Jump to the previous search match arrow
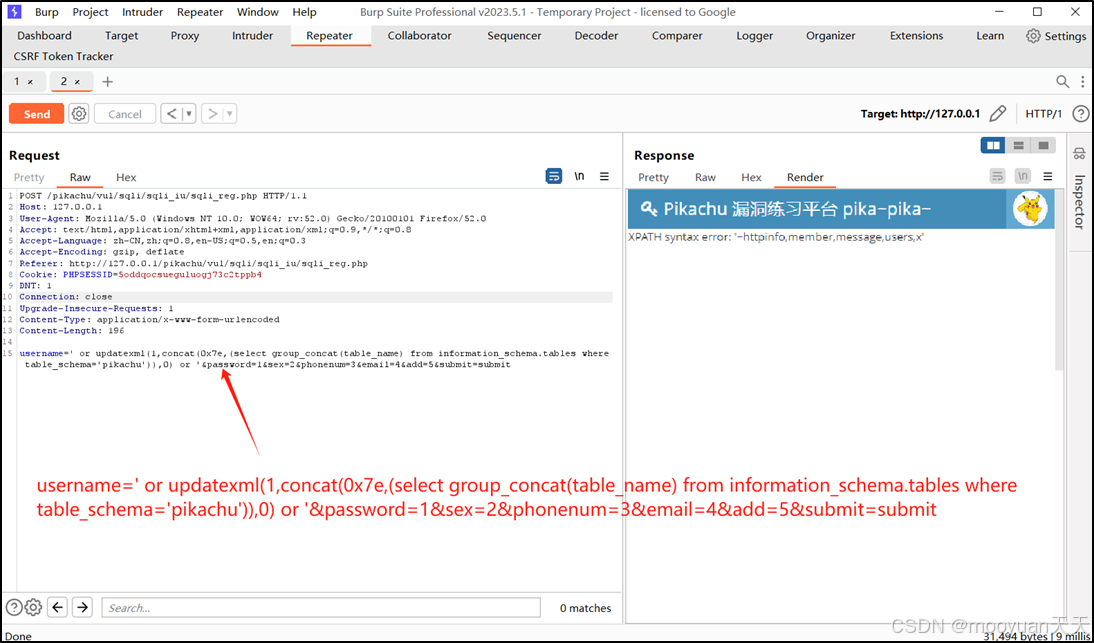The height and width of the screenshot is (643, 1094). click(58, 607)
